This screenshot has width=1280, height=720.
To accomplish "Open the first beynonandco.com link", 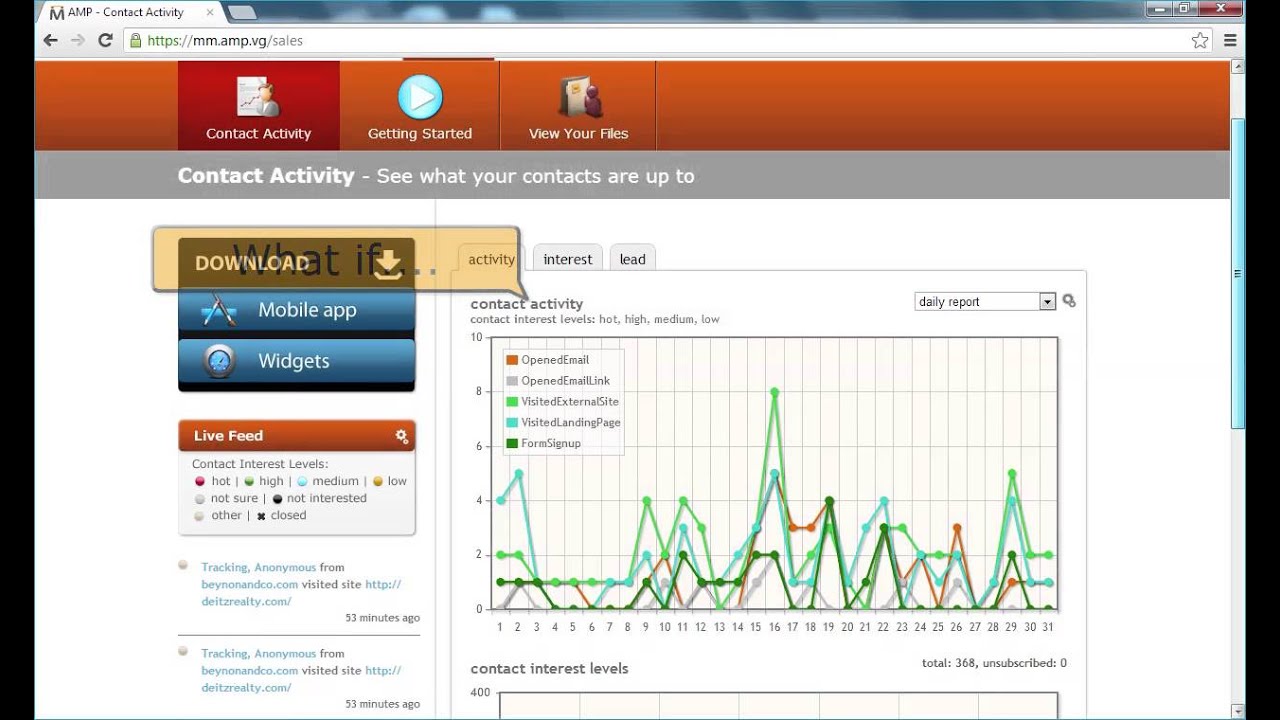I will tap(250, 584).
